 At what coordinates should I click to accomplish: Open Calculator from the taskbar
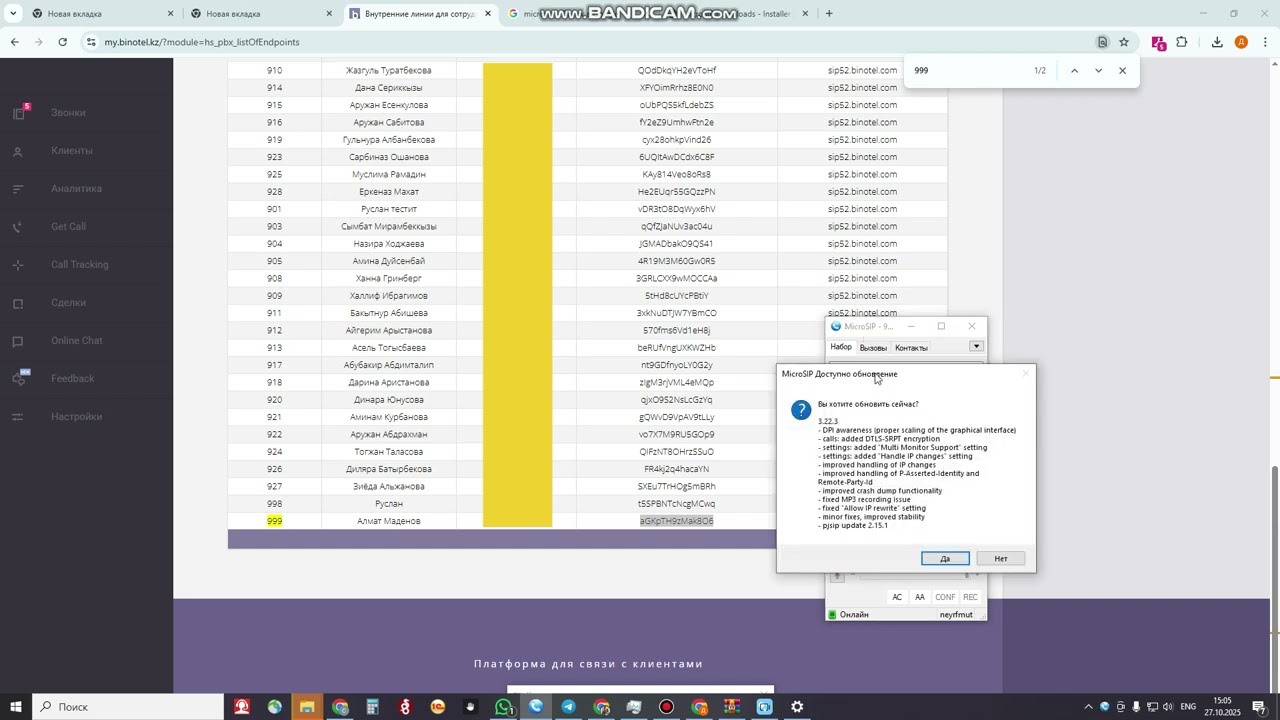372,707
